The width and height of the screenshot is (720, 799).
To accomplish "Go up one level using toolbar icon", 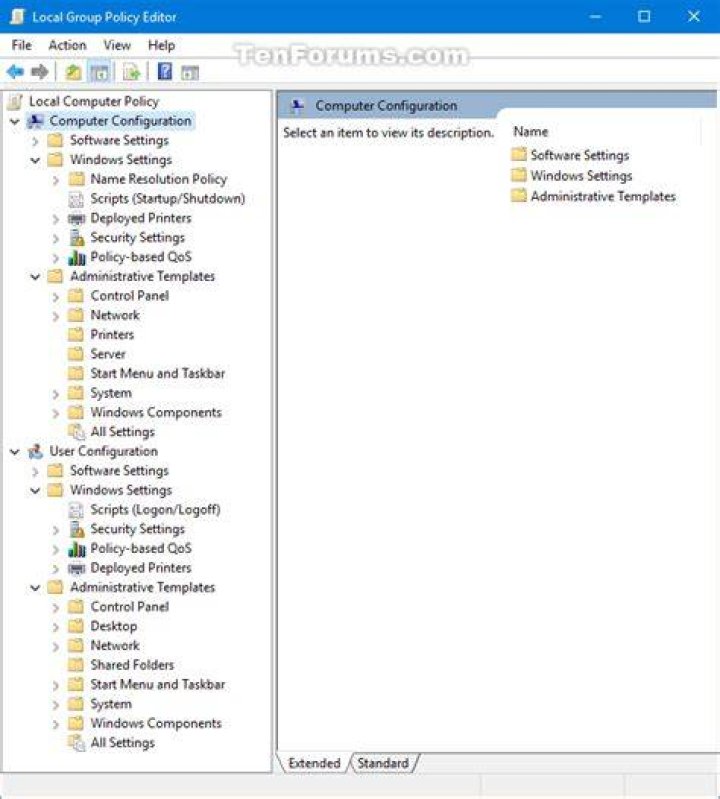I will (x=73, y=72).
